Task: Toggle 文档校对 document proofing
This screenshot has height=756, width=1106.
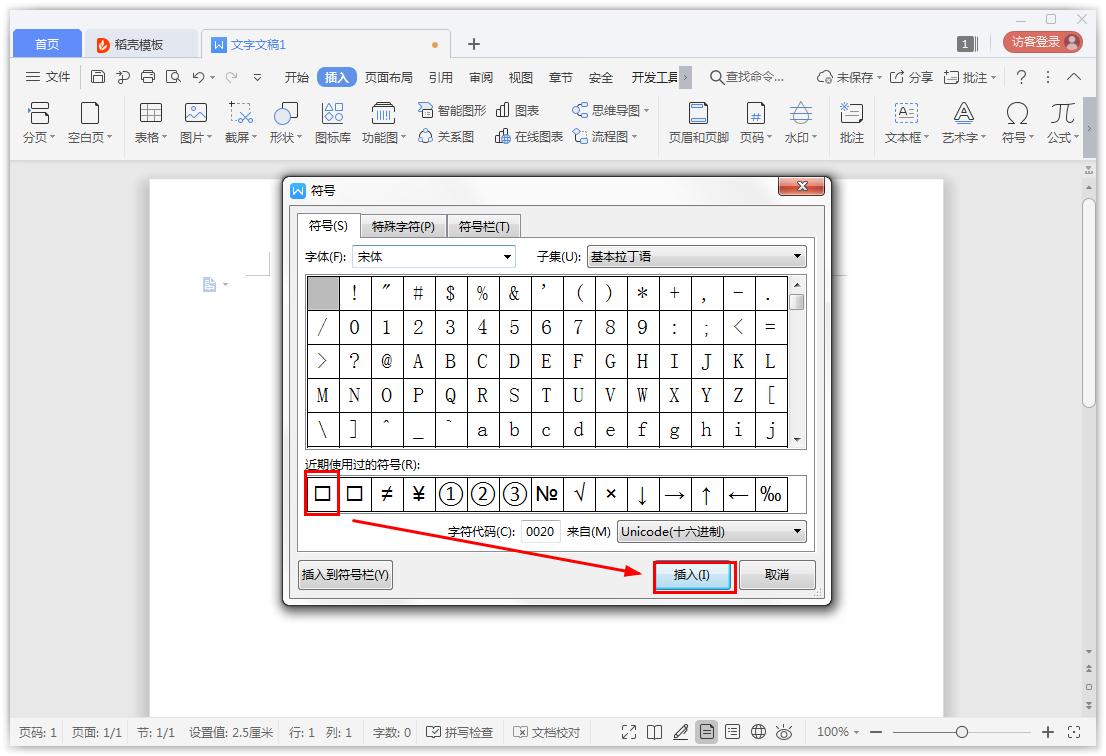Action: (x=546, y=732)
